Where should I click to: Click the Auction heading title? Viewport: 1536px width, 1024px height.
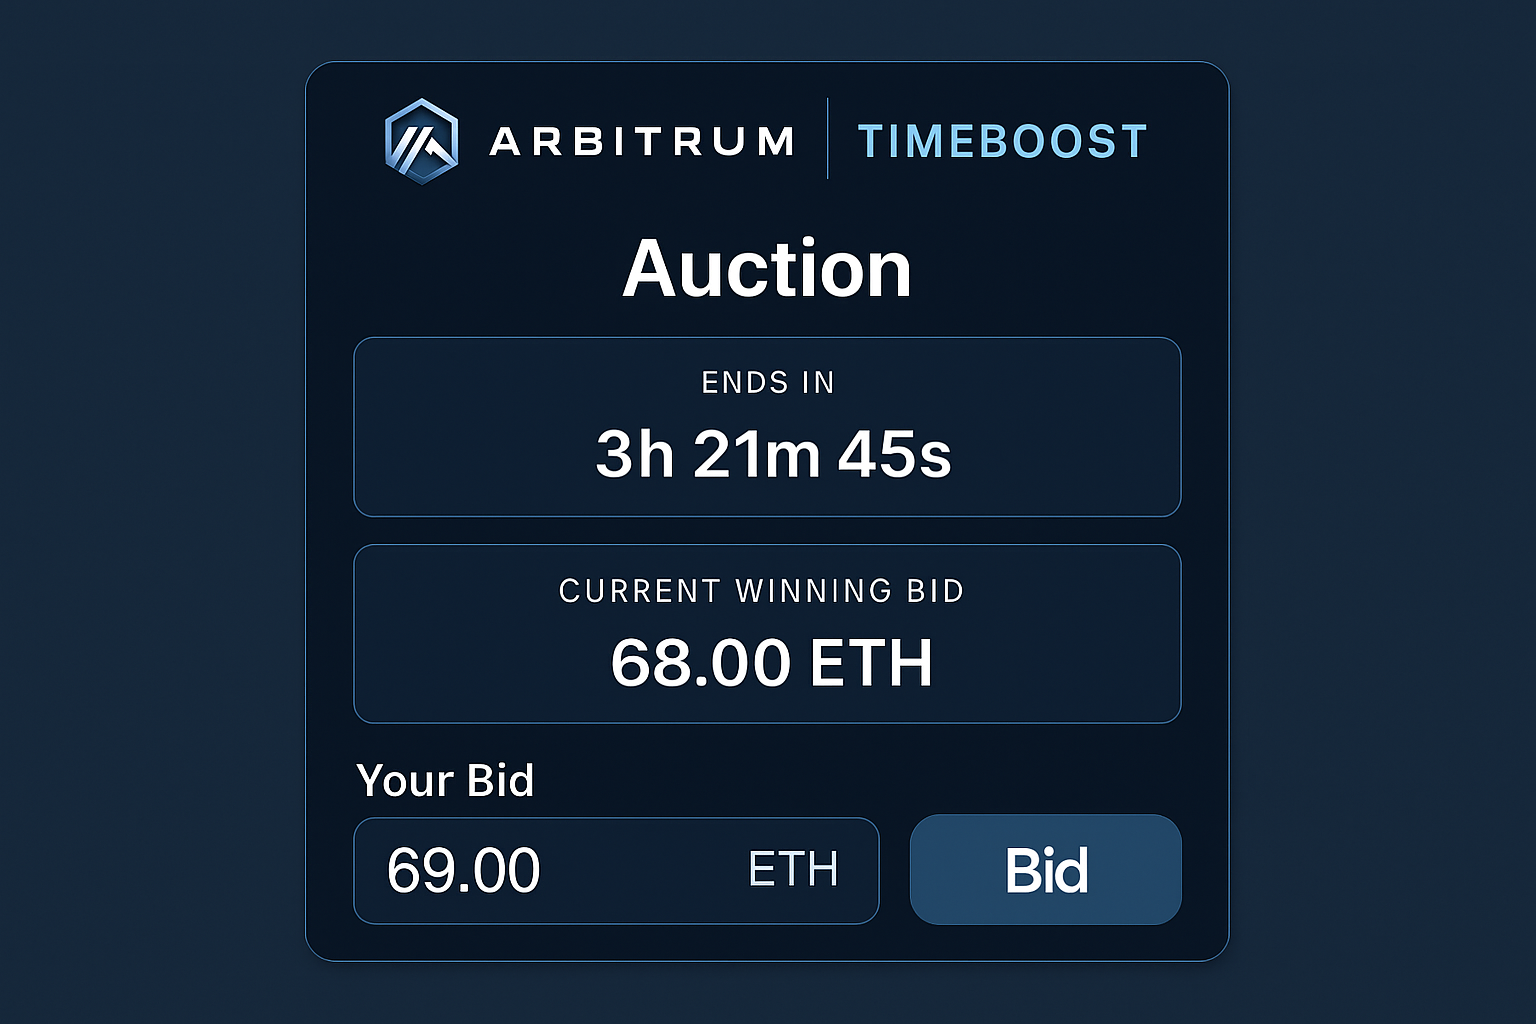[x=767, y=266]
